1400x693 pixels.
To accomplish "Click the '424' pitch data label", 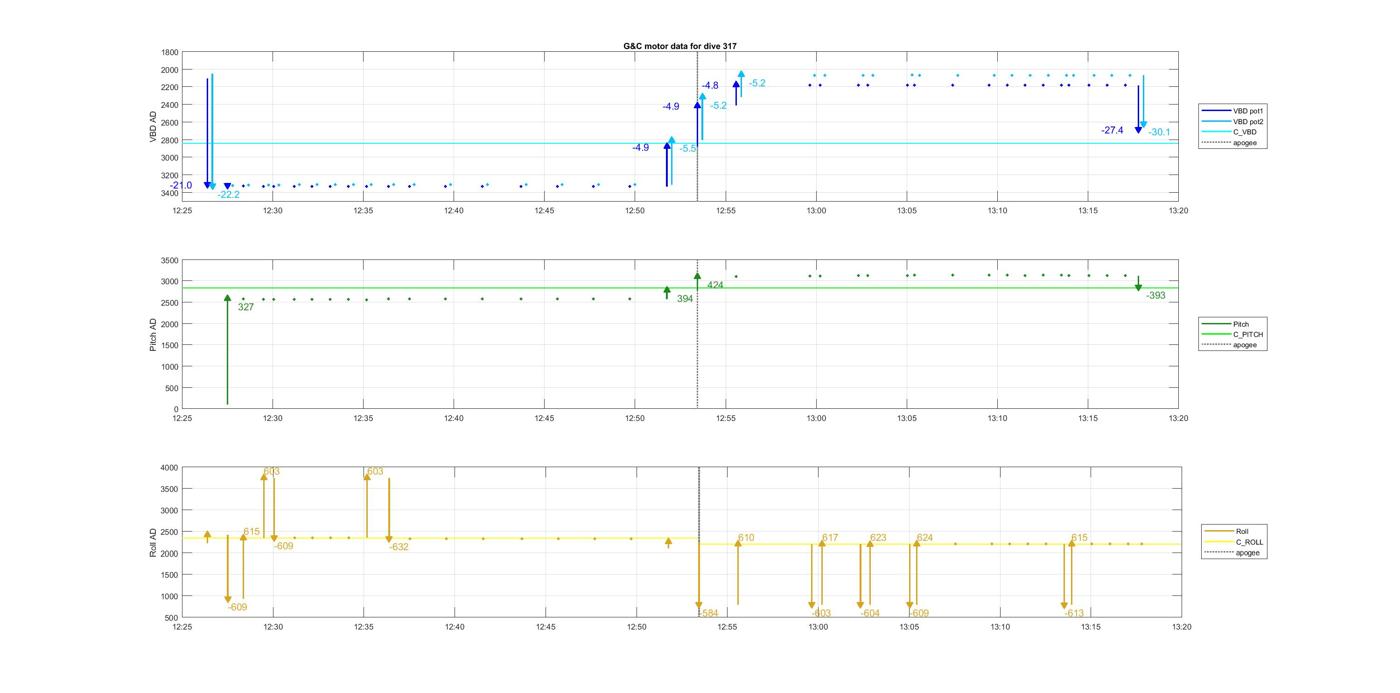I will tap(715, 285).
